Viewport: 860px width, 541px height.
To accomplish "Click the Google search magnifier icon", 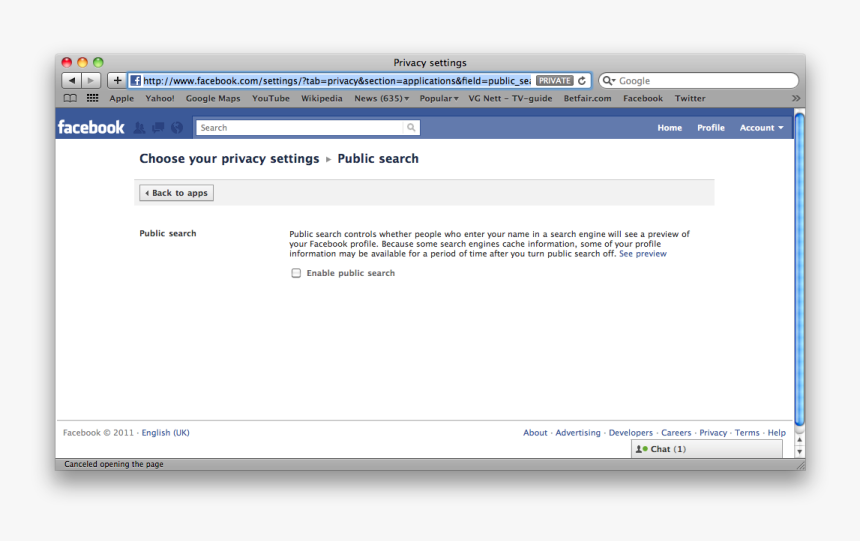I will (x=608, y=81).
